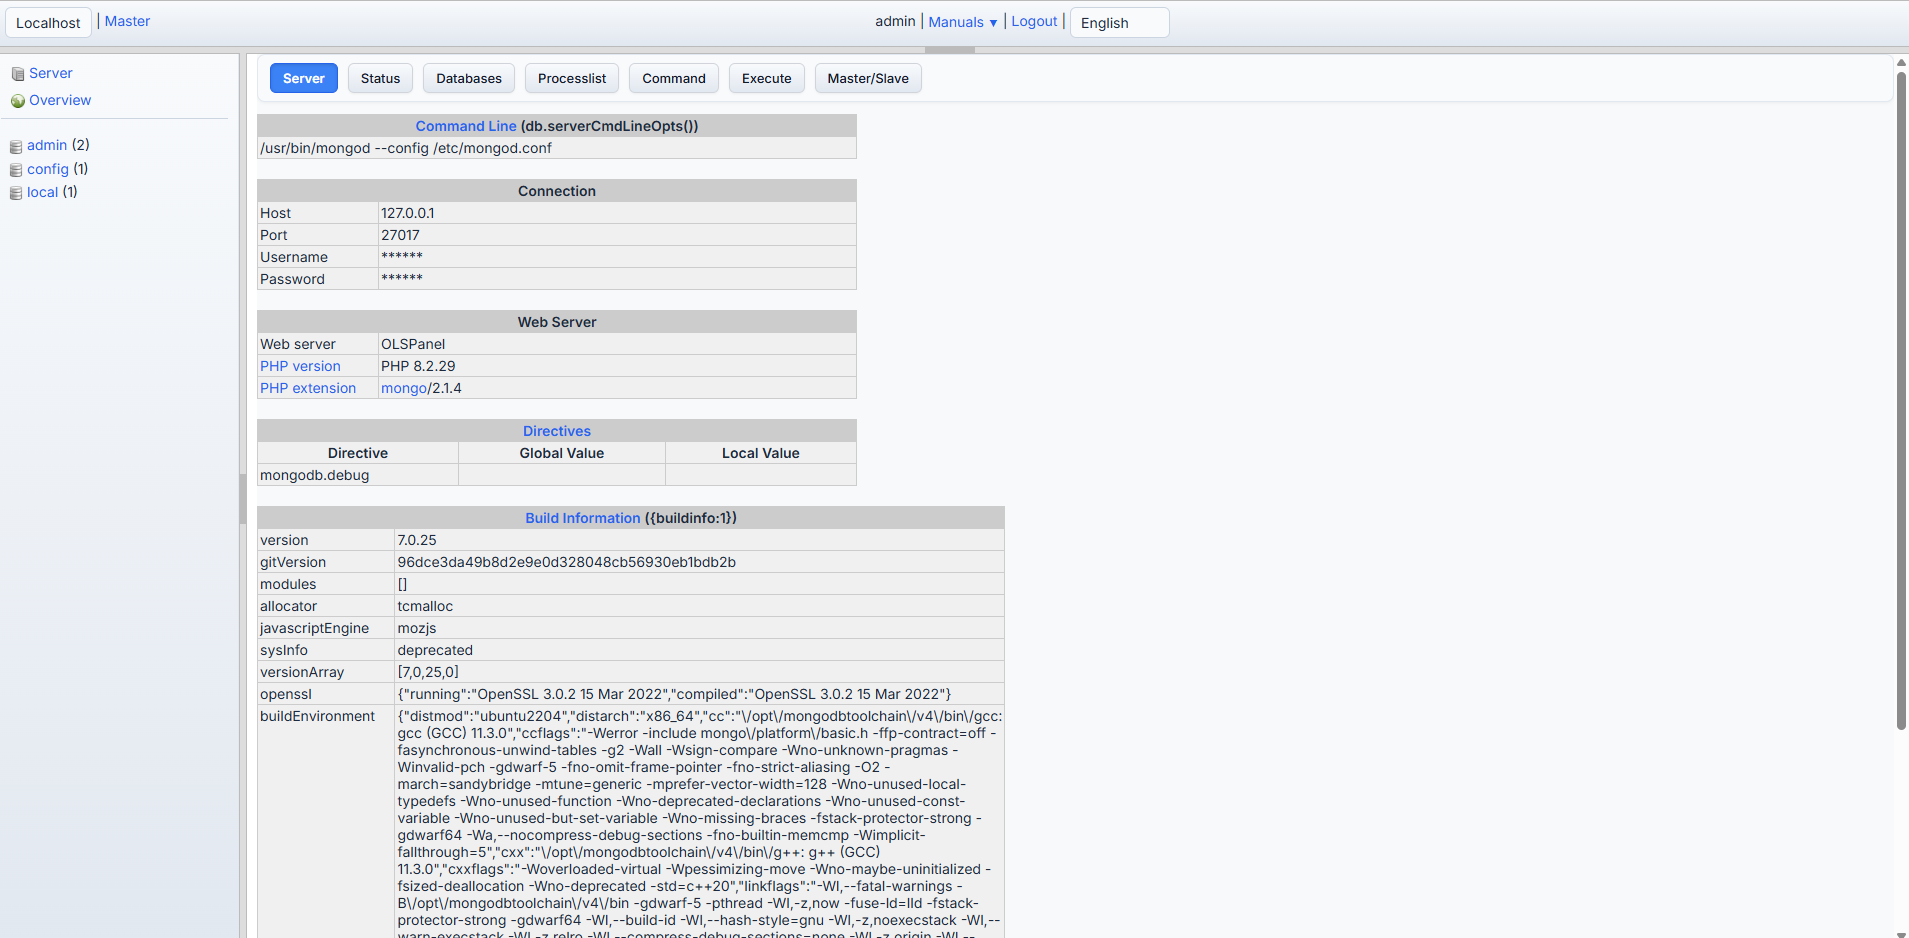Open the English language selector
Viewport: 1909px width, 938px height.
point(1118,23)
